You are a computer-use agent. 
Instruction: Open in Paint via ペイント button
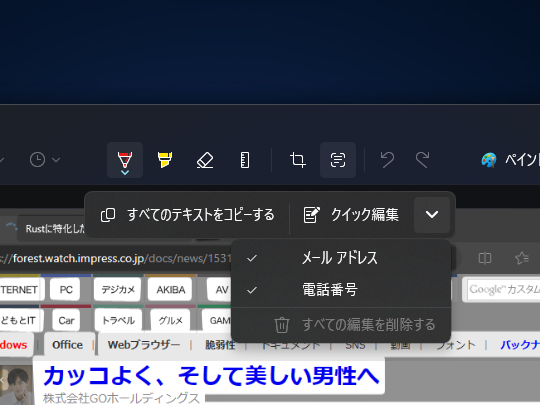(511, 160)
